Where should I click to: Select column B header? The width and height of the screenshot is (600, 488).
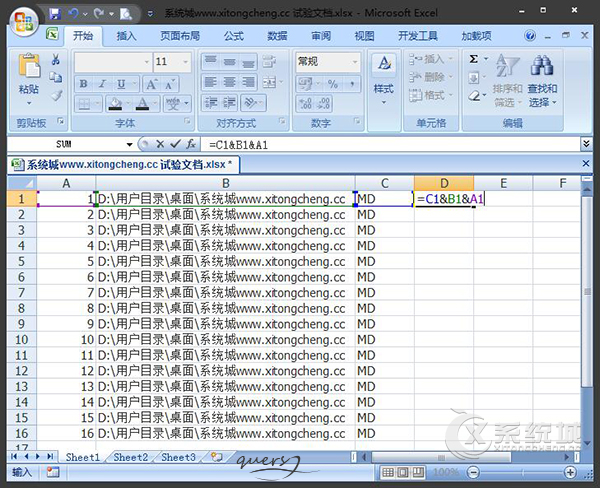[x=226, y=183]
